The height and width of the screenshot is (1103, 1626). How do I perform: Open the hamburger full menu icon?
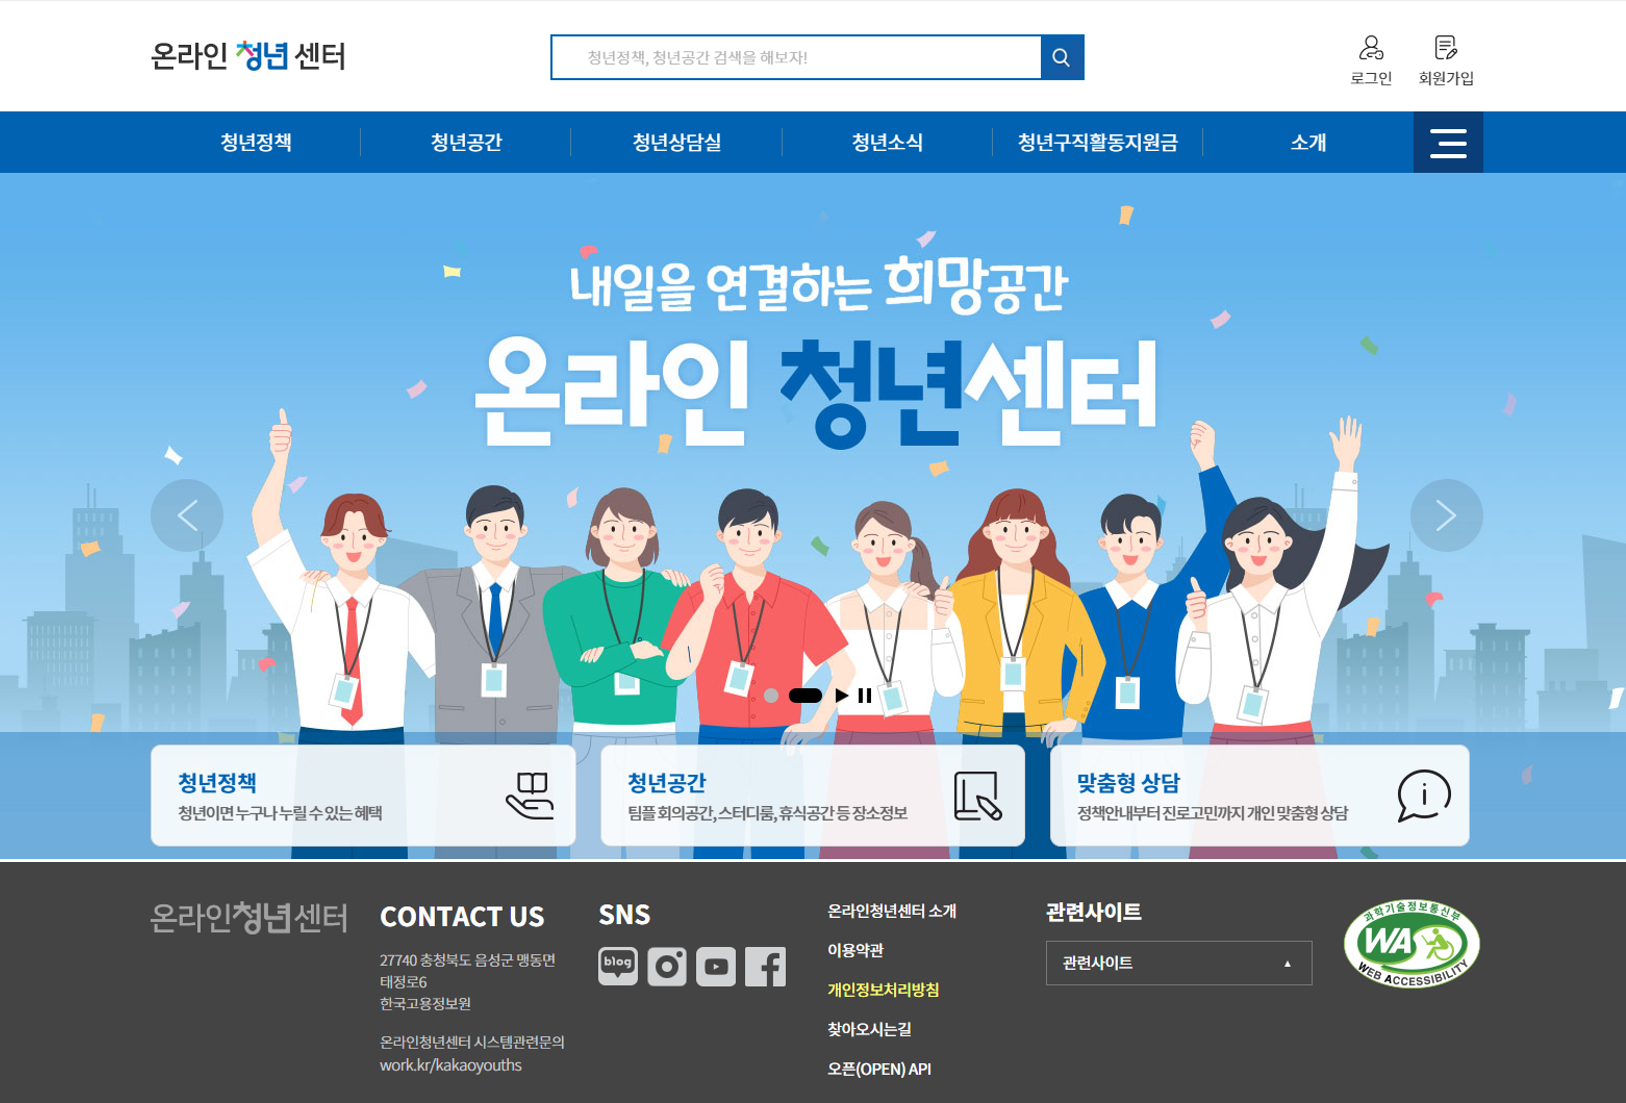[x=1448, y=143]
